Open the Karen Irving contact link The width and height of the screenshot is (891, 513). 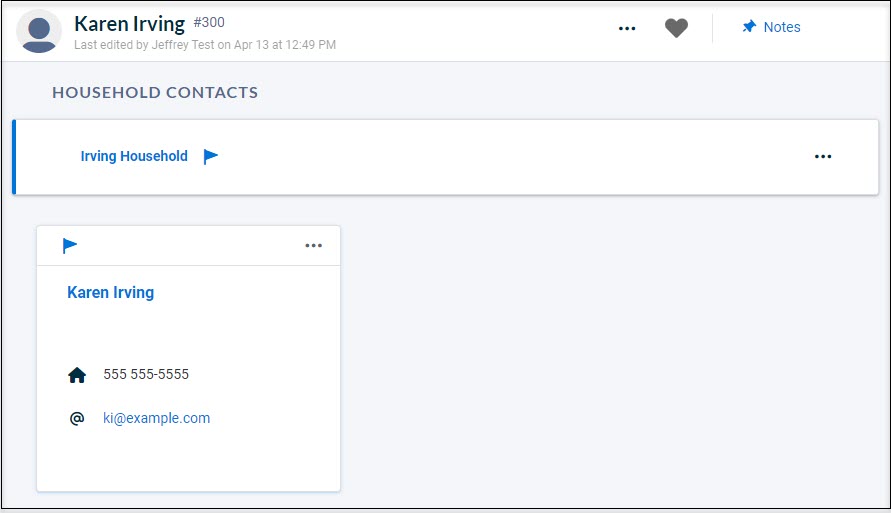(x=111, y=292)
